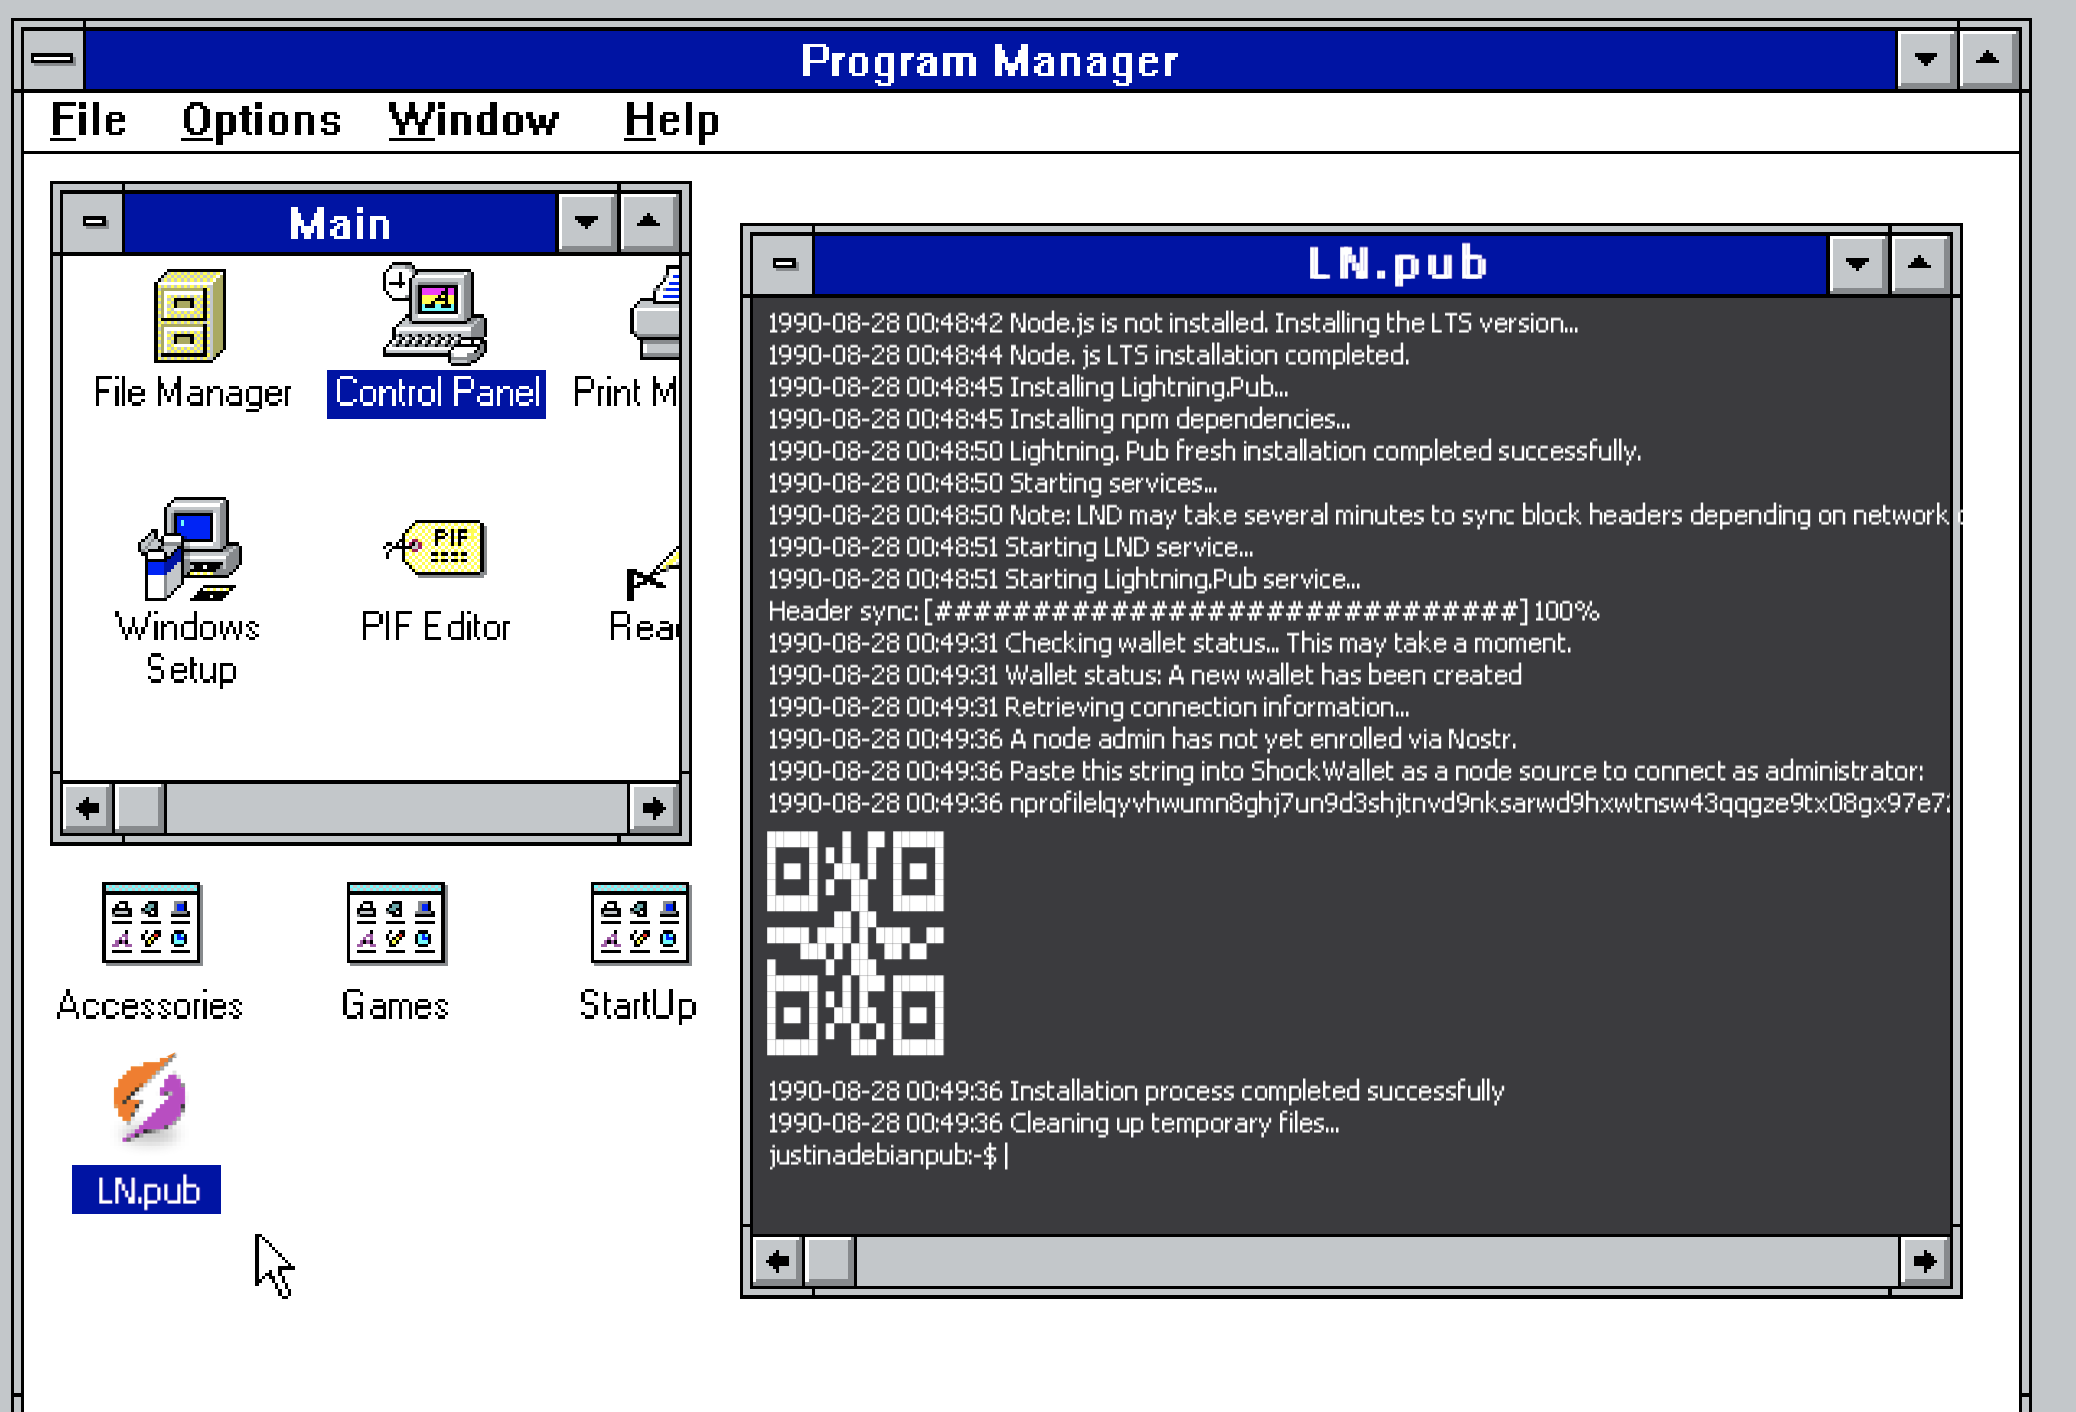Open the File menu
This screenshot has height=1412, width=2076.
(x=88, y=121)
